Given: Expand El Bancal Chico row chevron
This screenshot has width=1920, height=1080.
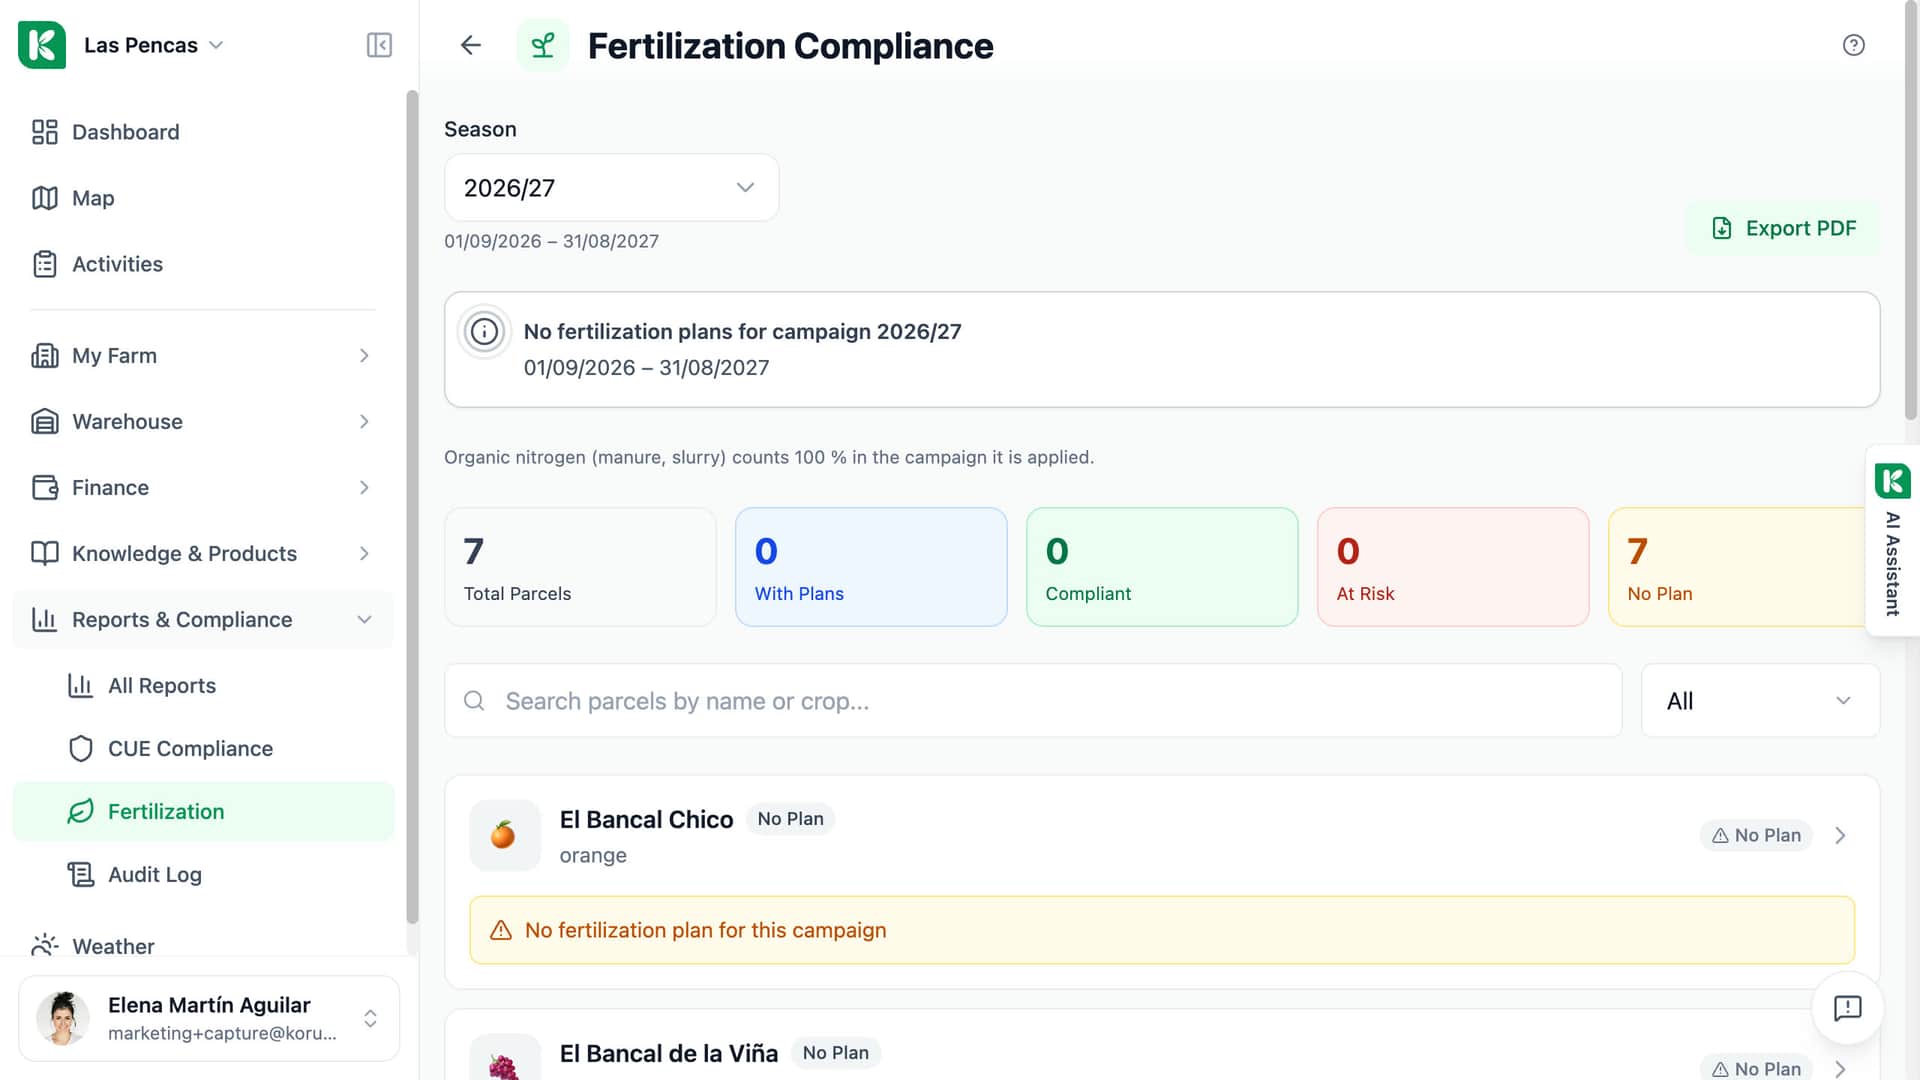Looking at the screenshot, I should click(1840, 835).
